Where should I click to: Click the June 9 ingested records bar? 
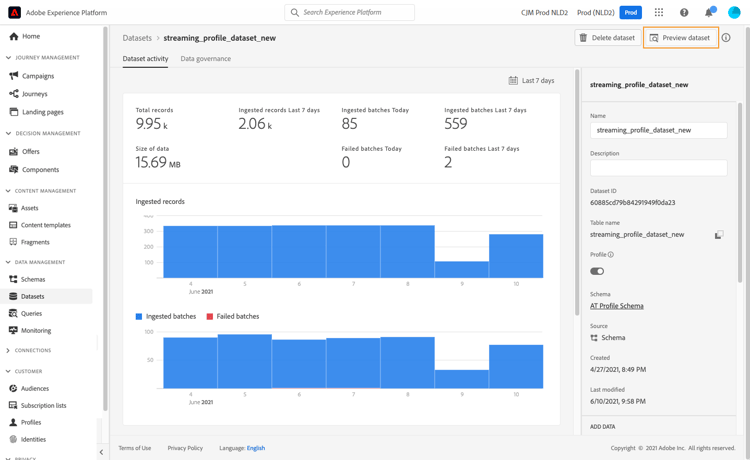(462, 270)
